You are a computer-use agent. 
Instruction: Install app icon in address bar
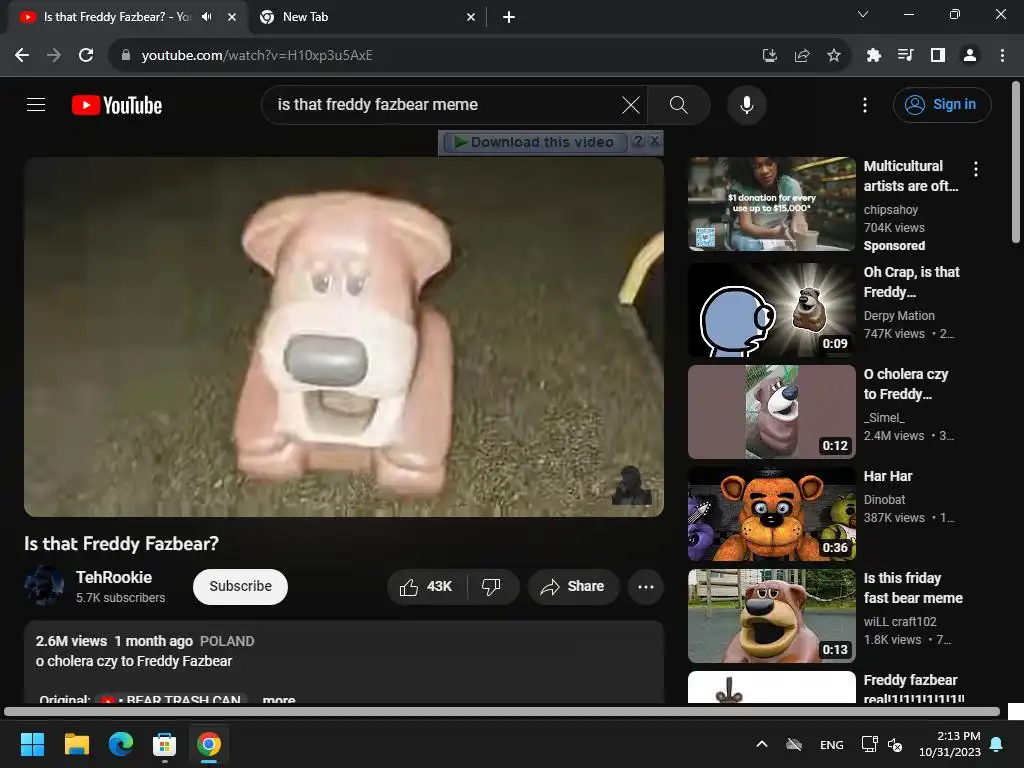[x=769, y=56]
